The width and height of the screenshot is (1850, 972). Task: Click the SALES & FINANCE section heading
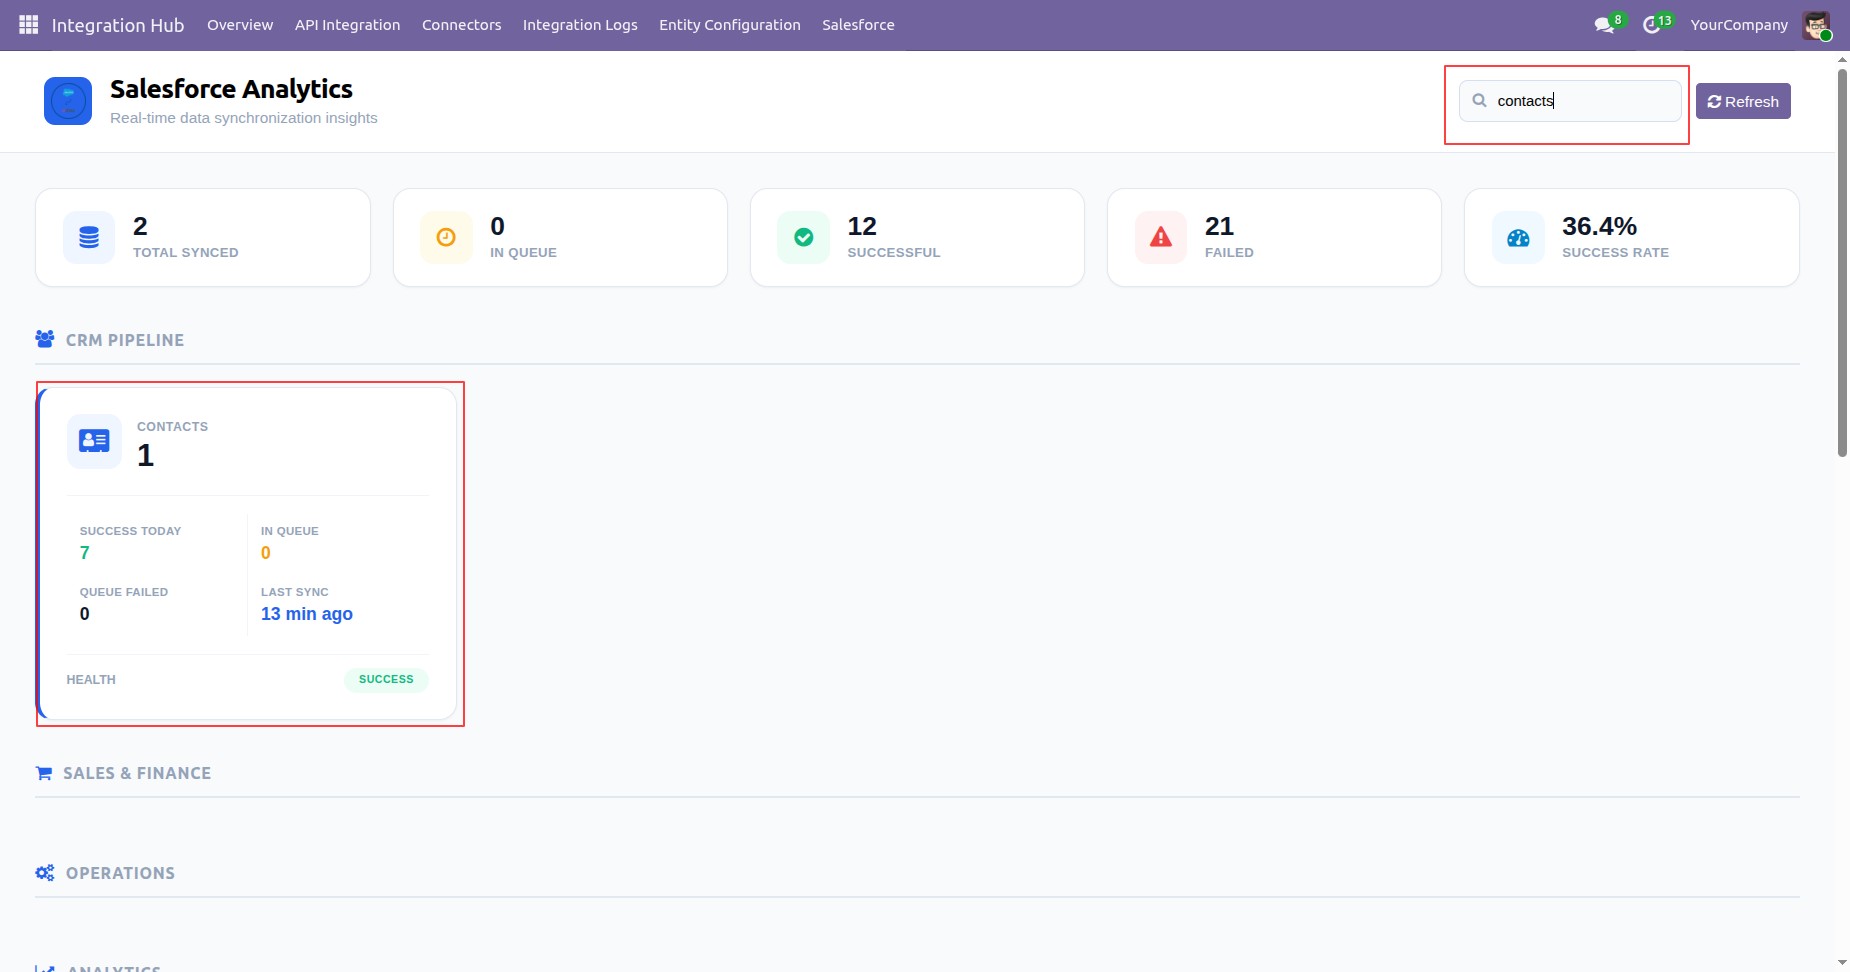137,773
